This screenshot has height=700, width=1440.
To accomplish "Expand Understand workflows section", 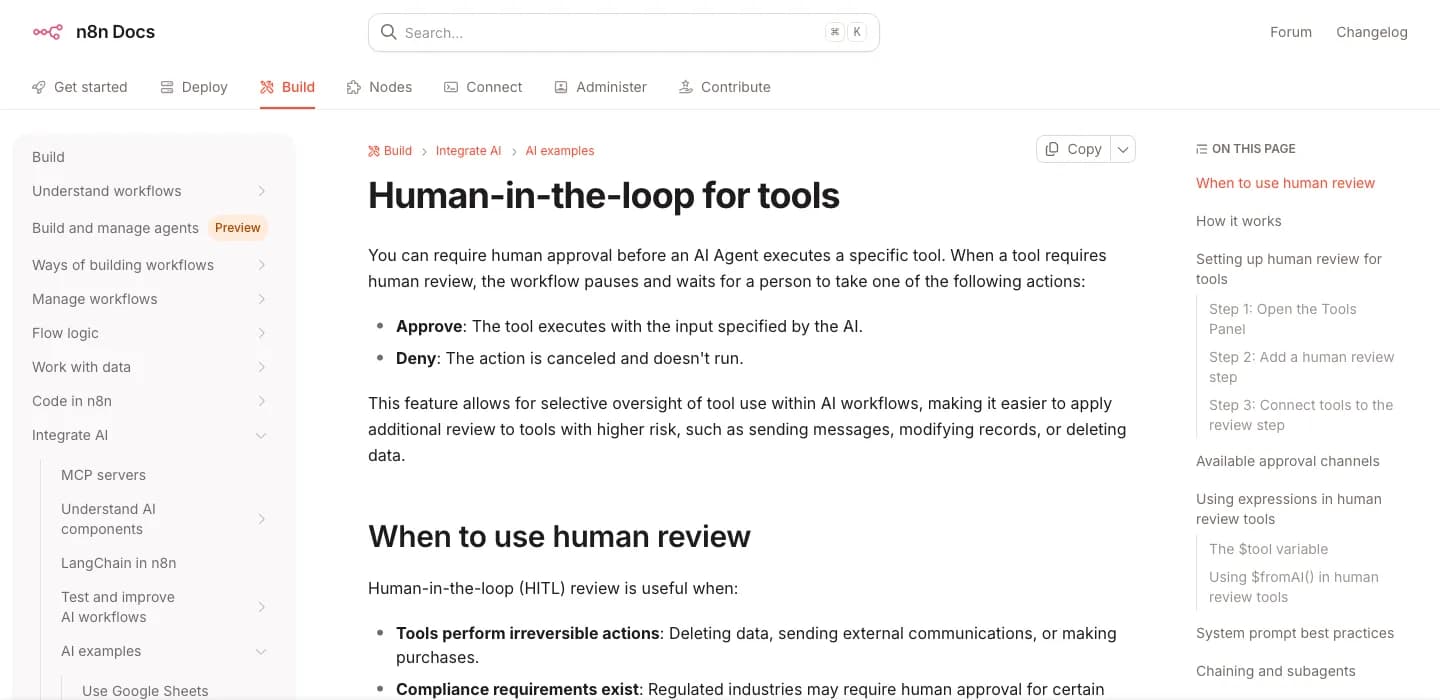I will point(261,191).
